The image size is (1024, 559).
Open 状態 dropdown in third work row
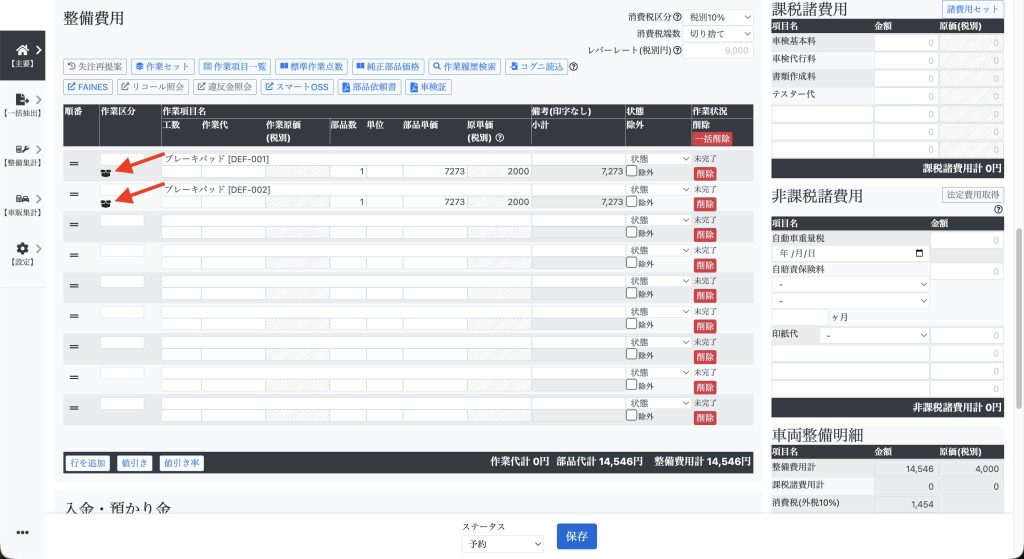[658, 220]
